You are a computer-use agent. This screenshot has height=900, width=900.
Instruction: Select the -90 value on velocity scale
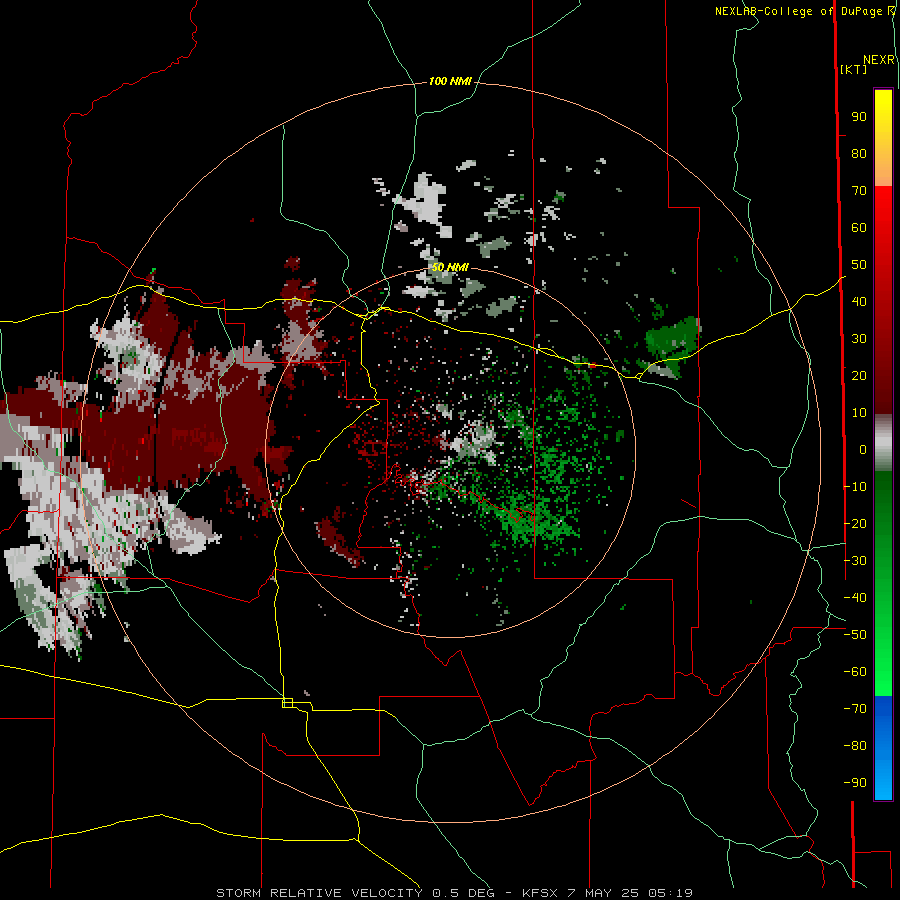[855, 783]
